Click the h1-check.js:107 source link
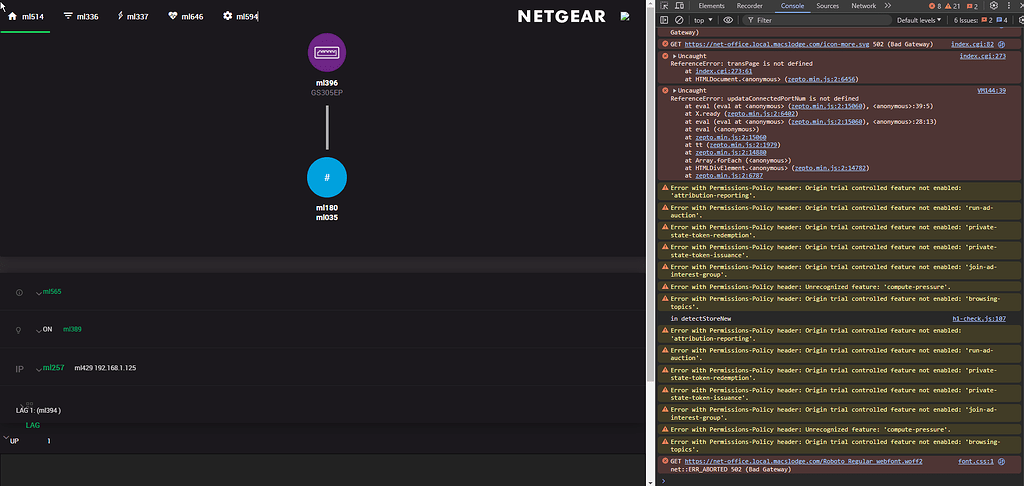This screenshot has width=1024, height=486. pos(978,318)
